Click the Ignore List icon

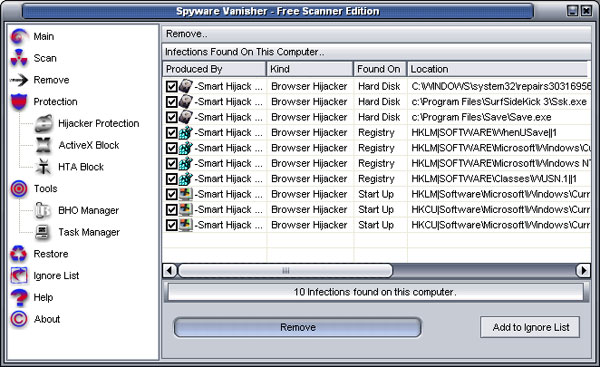click(x=19, y=276)
